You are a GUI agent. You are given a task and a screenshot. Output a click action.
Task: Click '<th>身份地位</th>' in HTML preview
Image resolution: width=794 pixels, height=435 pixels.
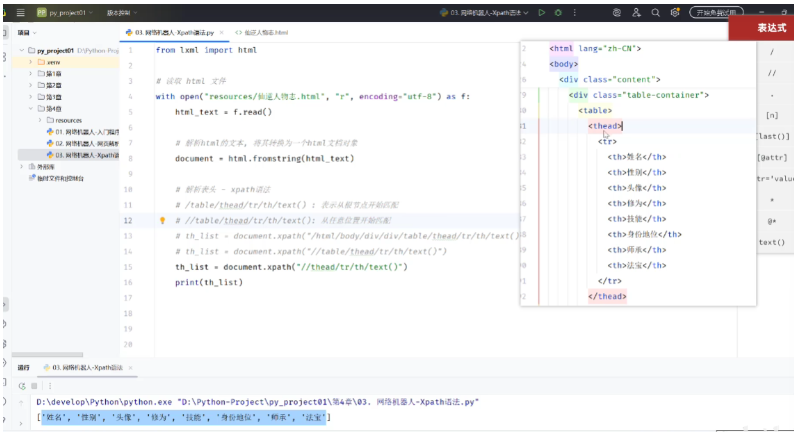pos(645,234)
